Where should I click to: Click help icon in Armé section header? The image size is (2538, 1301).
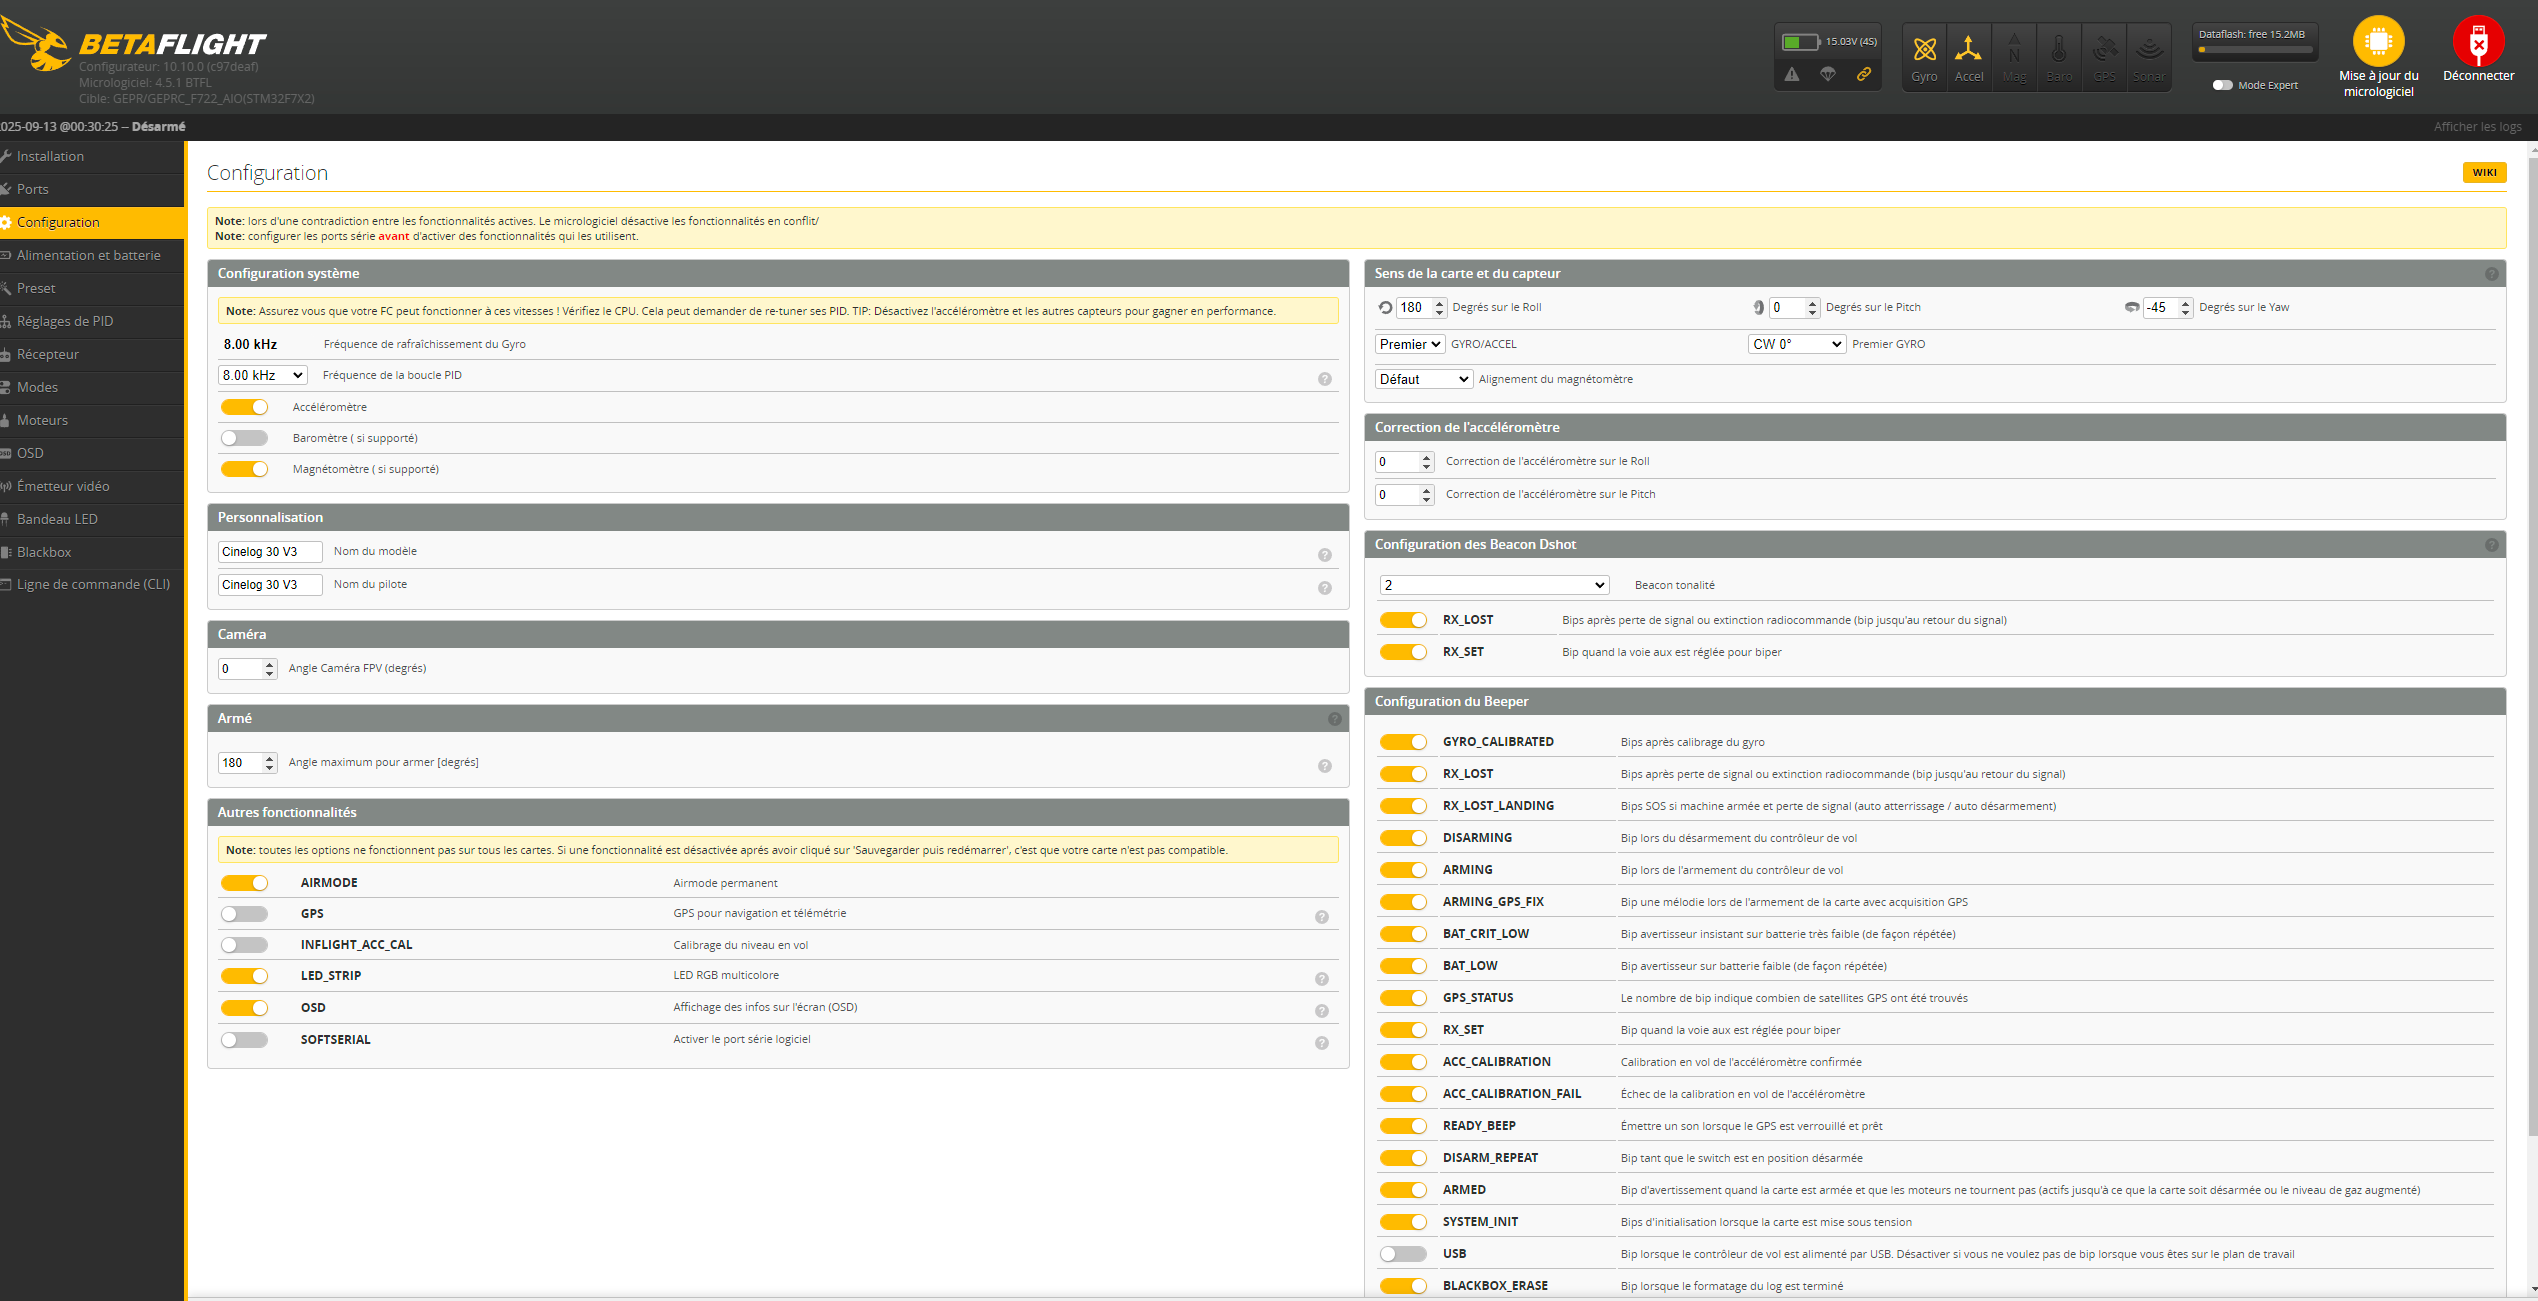point(1334,719)
